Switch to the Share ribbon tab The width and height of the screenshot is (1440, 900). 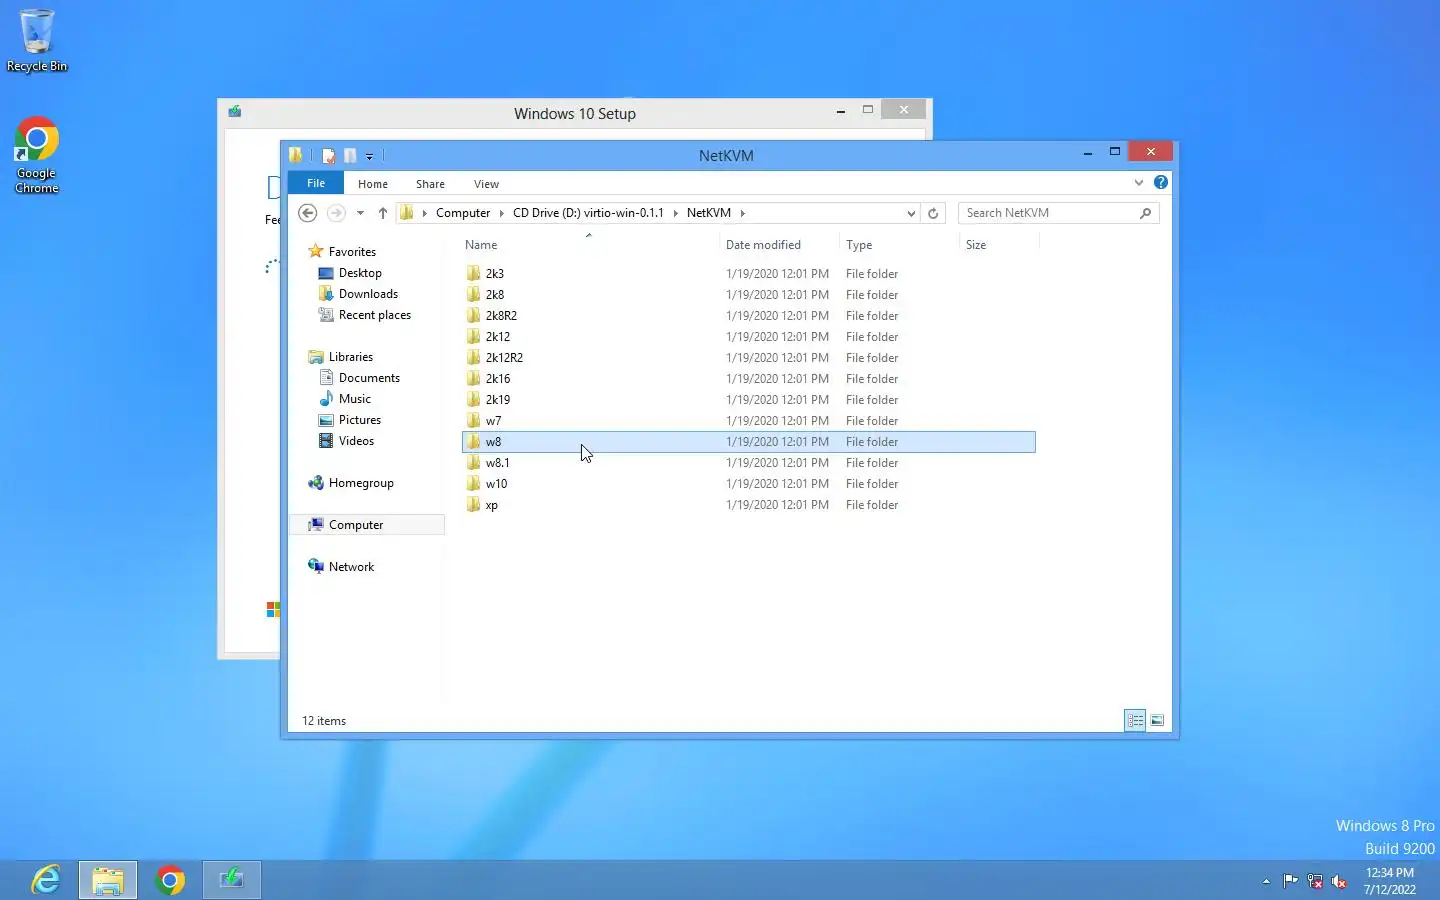430,184
